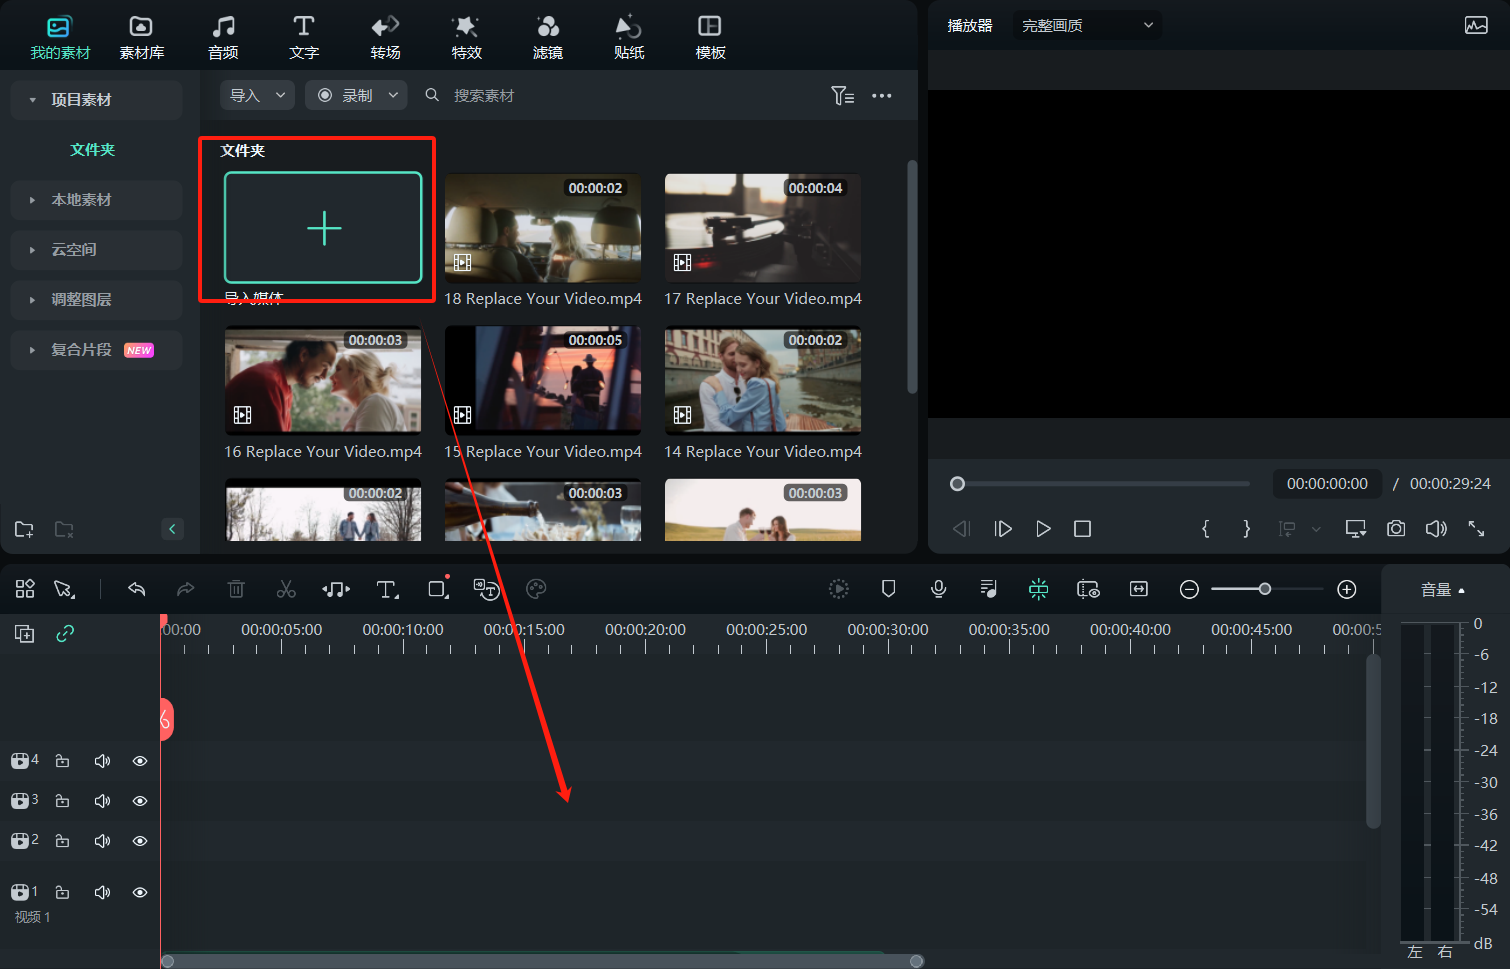Select the text tool in timeline toolbar
The height and width of the screenshot is (969, 1510).
click(386, 589)
